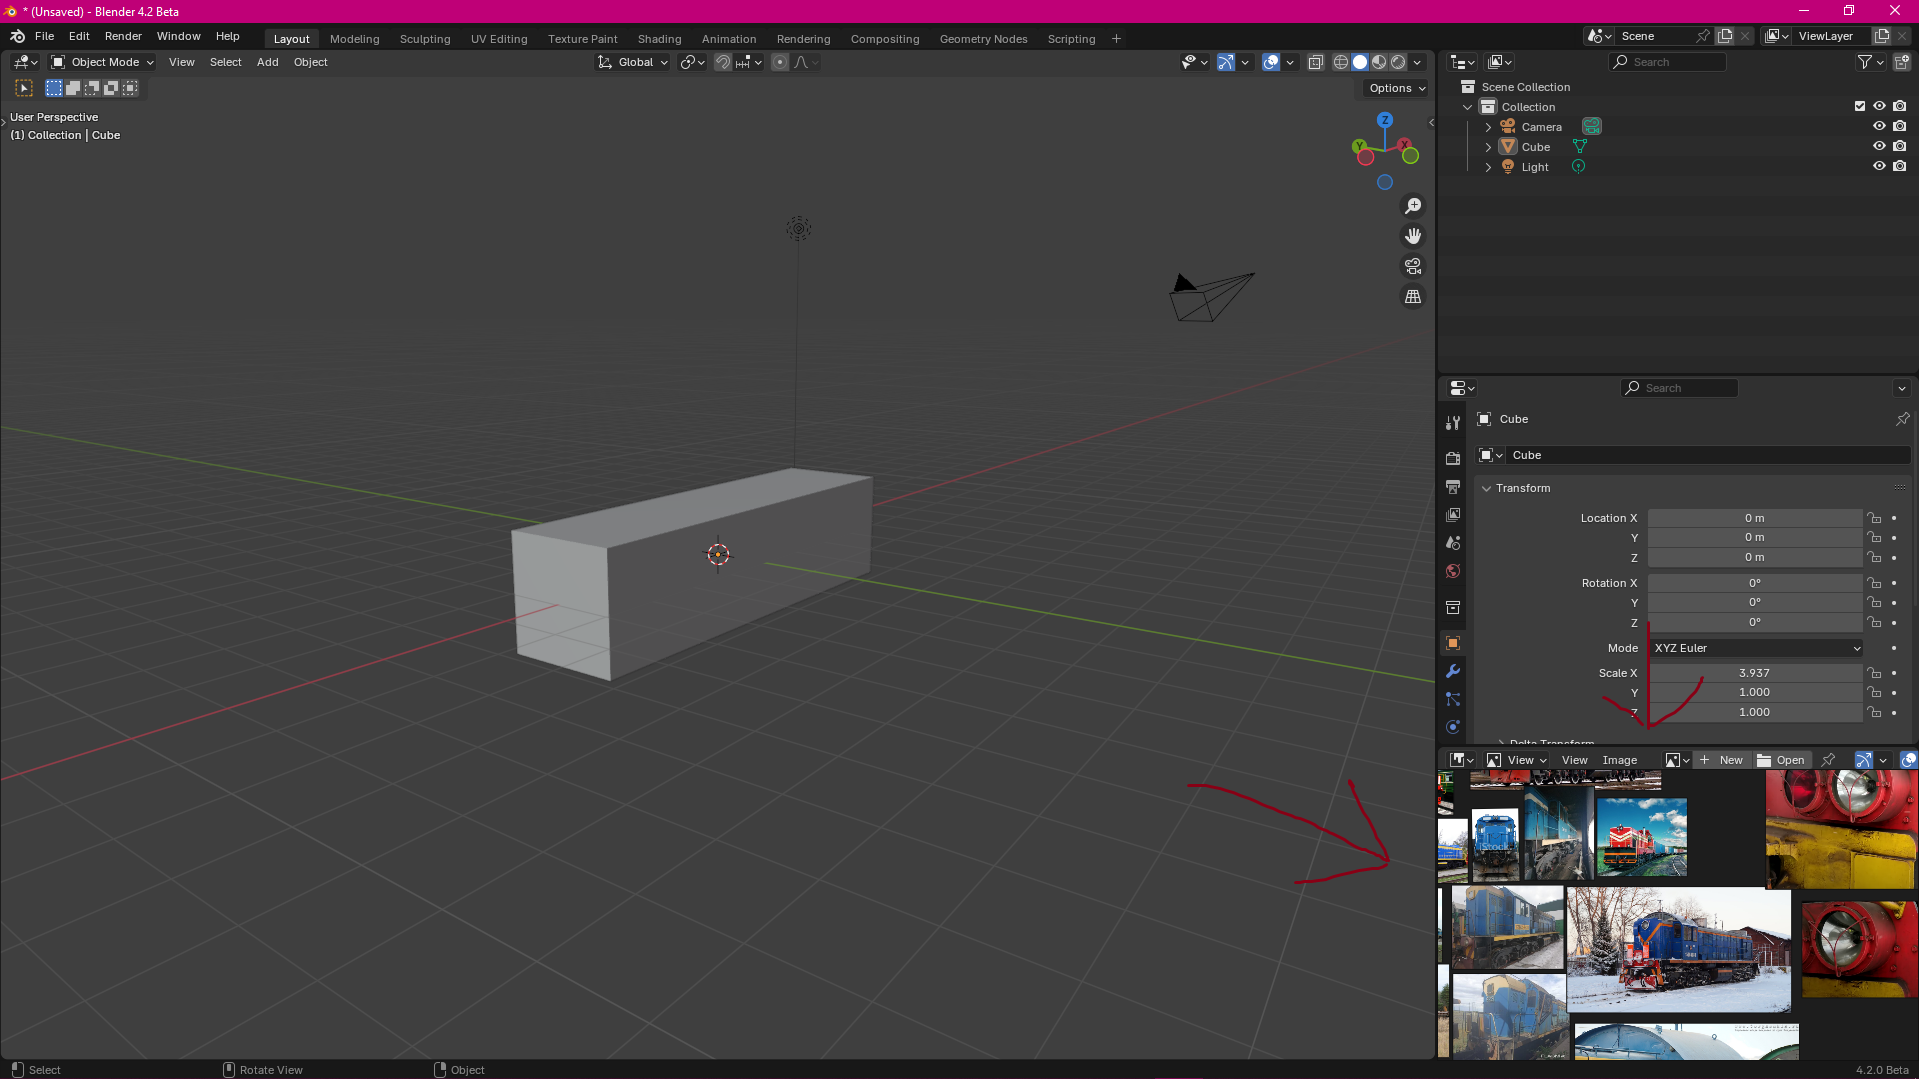Open the Add menu in viewport
The height and width of the screenshot is (1079, 1919).
pos(267,62)
